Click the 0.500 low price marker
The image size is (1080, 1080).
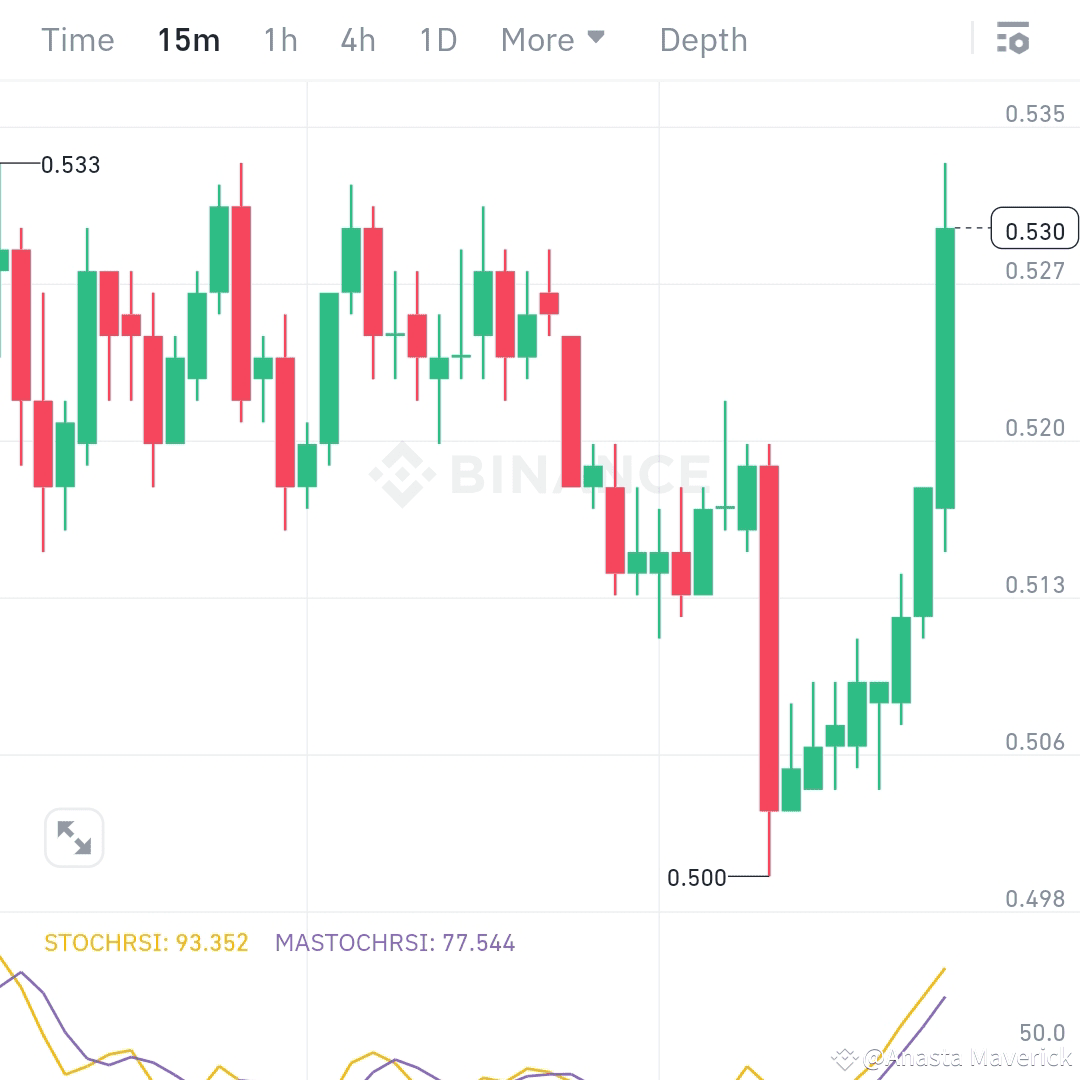pyautogui.click(x=697, y=878)
